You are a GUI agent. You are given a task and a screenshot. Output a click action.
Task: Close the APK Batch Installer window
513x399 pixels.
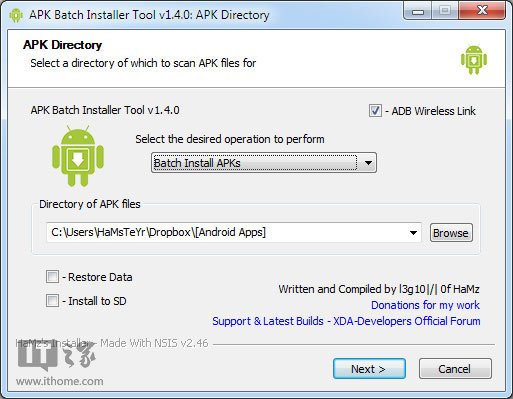[482, 11]
